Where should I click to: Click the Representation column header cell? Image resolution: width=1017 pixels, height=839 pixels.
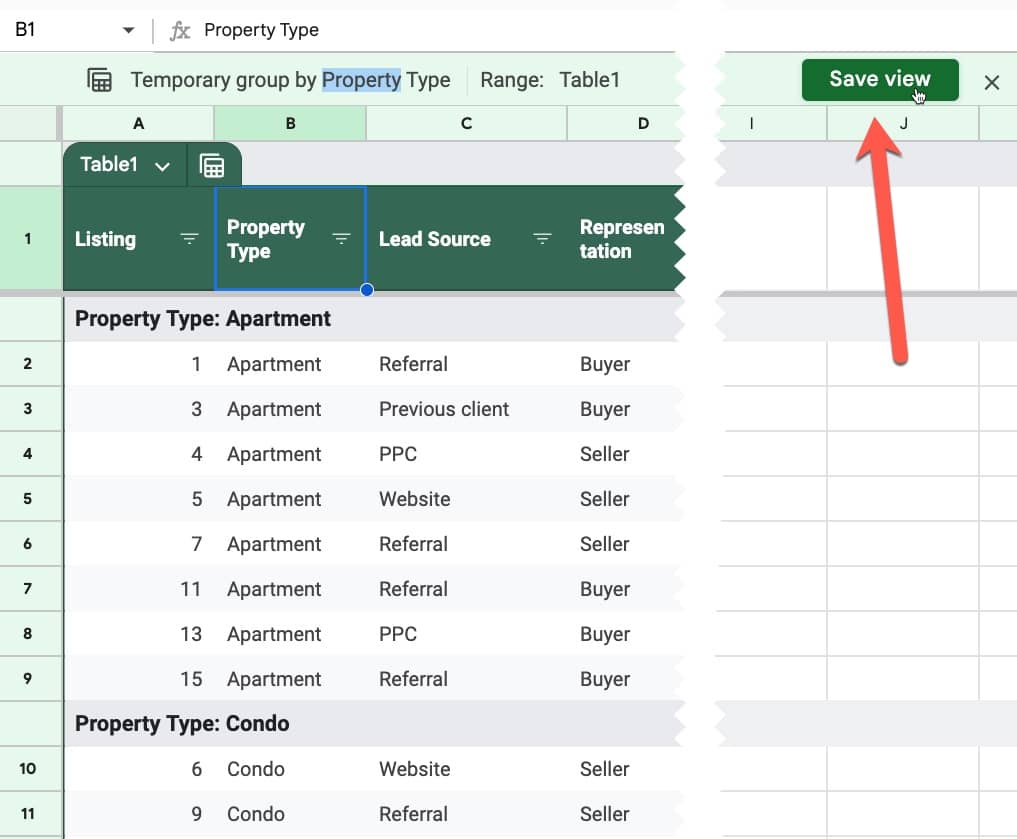[x=625, y=239]
